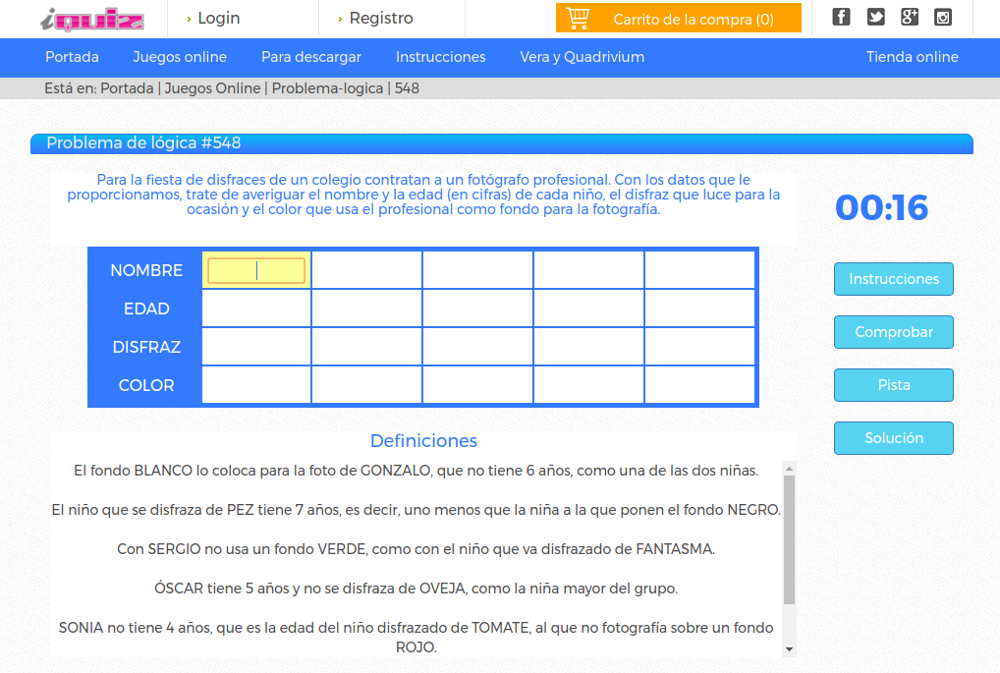Click the Solución button
The width and height of the screenshot is (1000, 673).
point(893,438)
